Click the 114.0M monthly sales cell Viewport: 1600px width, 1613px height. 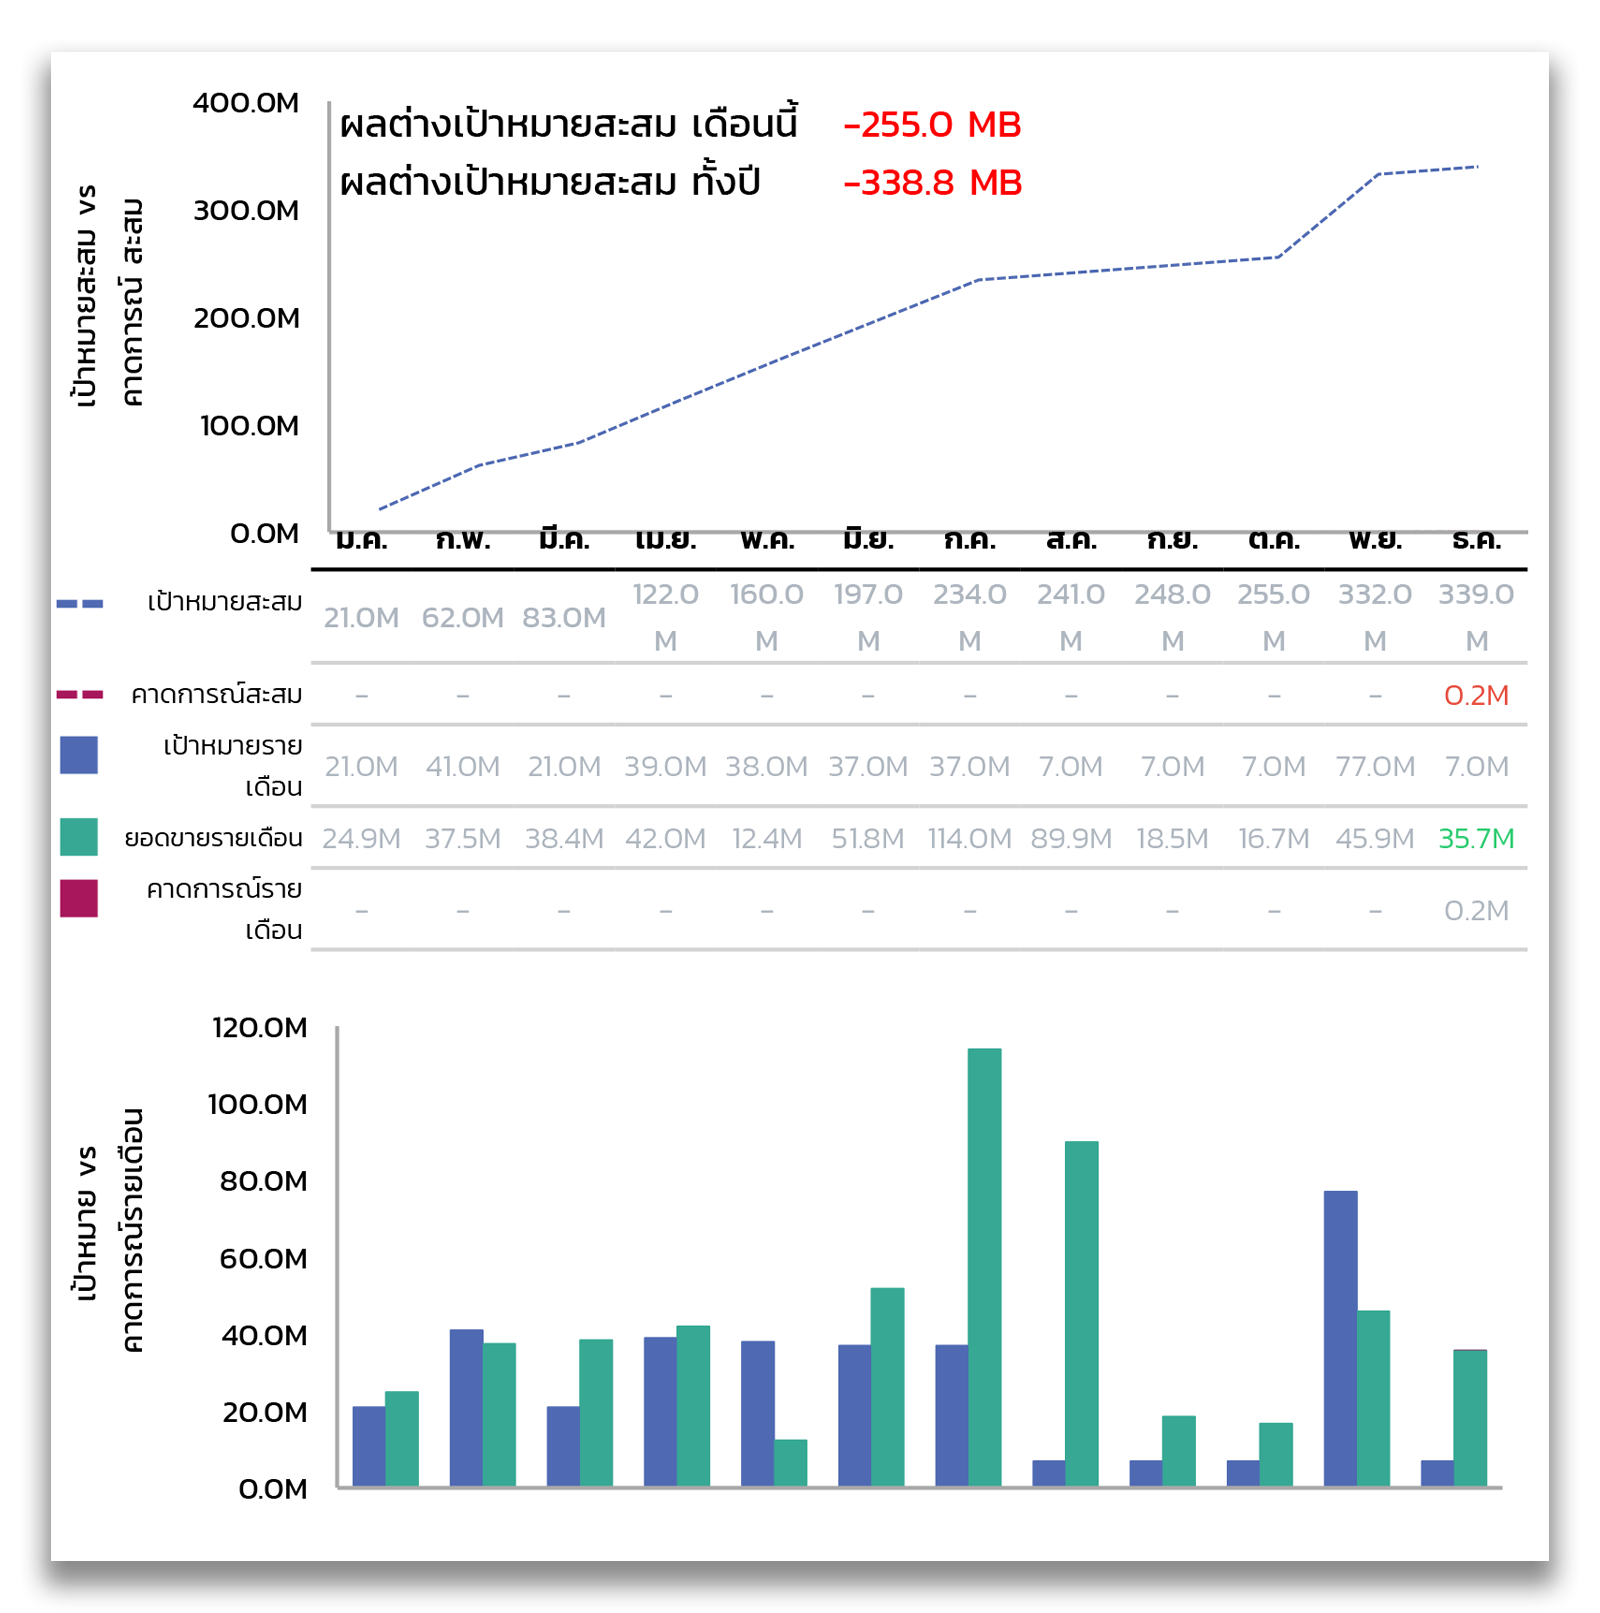tap(969, 838)
